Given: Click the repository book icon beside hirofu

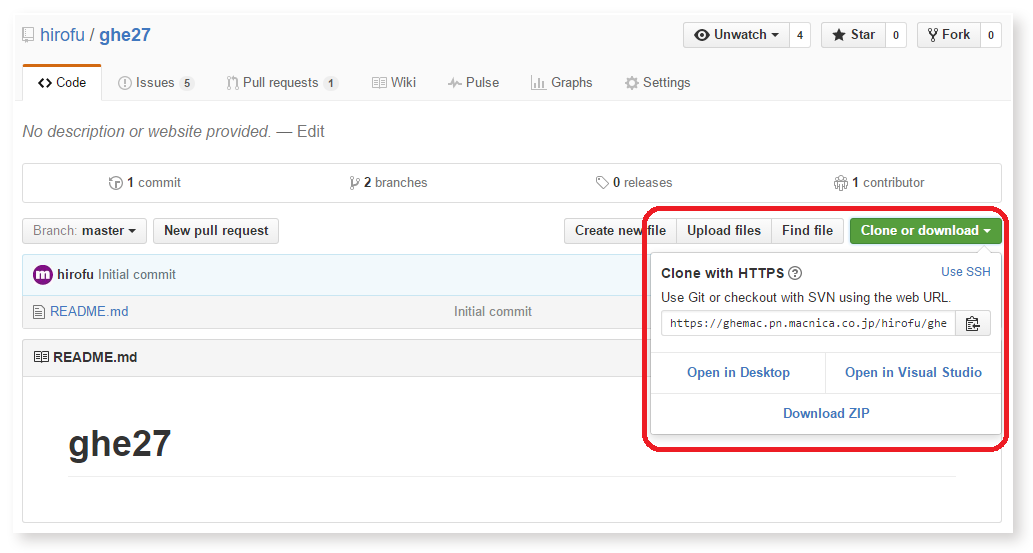Looking at the screenshot, I should pyautogui.click(x=28, y=35).
